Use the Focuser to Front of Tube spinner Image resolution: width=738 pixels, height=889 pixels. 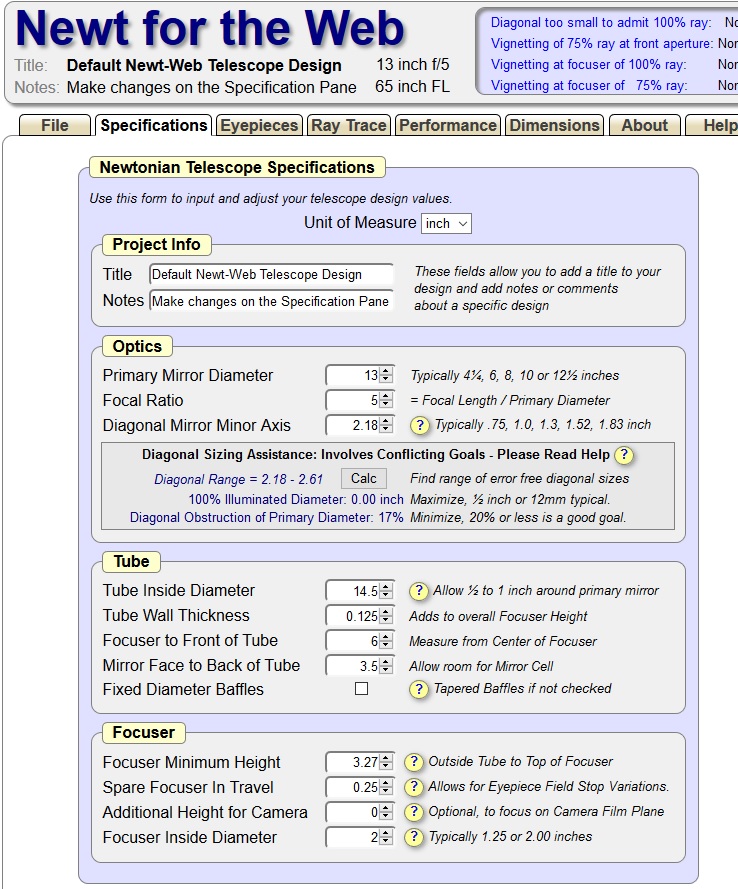[x=386, y=641]
